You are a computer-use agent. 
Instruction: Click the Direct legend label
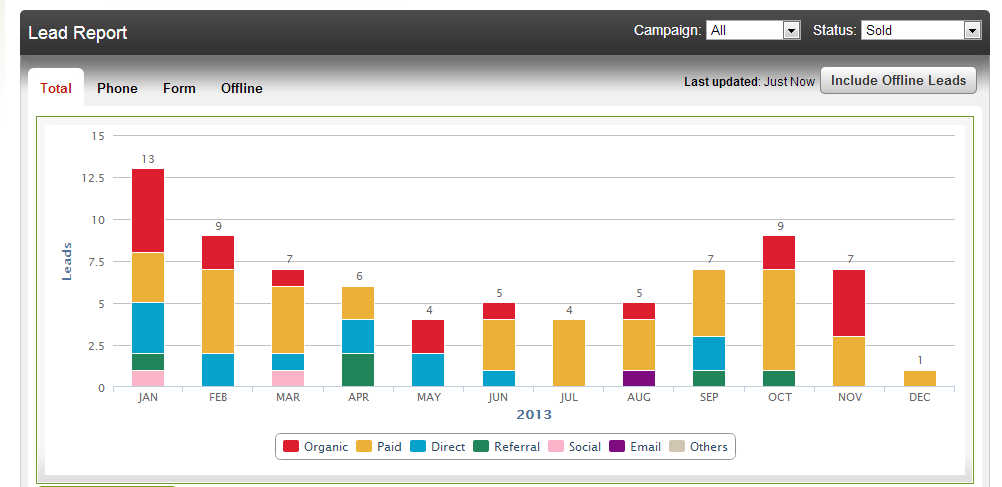(x=448, y=447)
